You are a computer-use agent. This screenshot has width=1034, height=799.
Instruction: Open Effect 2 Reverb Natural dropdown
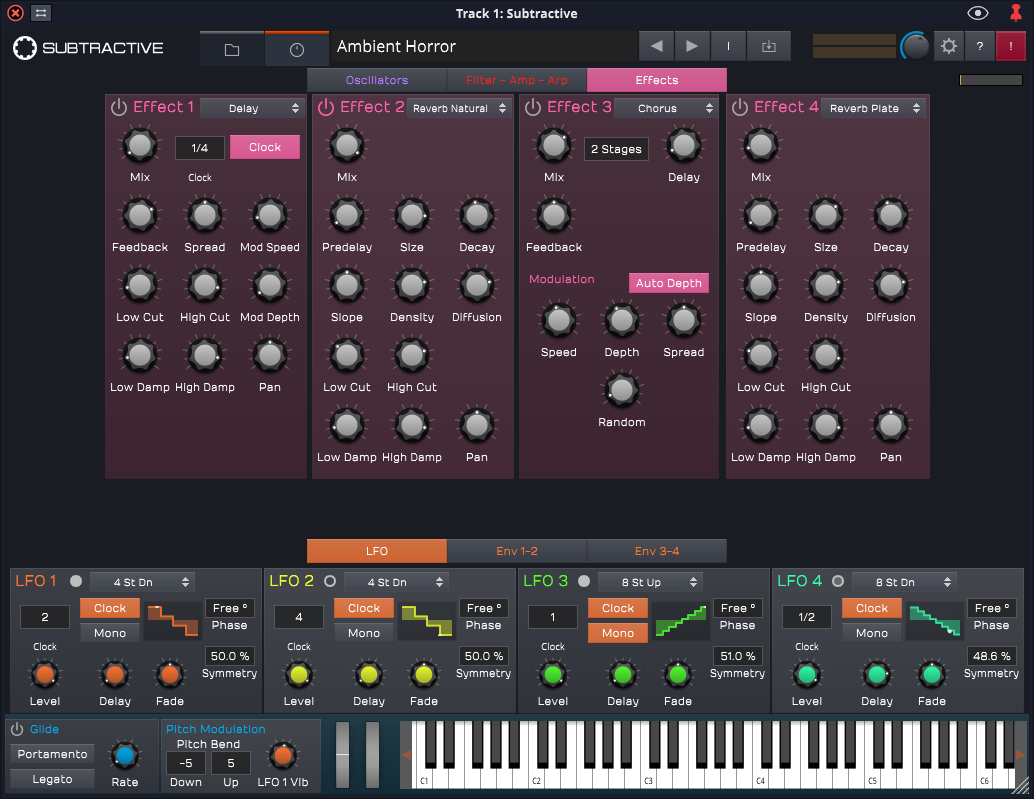pyautogui.click(x=458, y=108)
